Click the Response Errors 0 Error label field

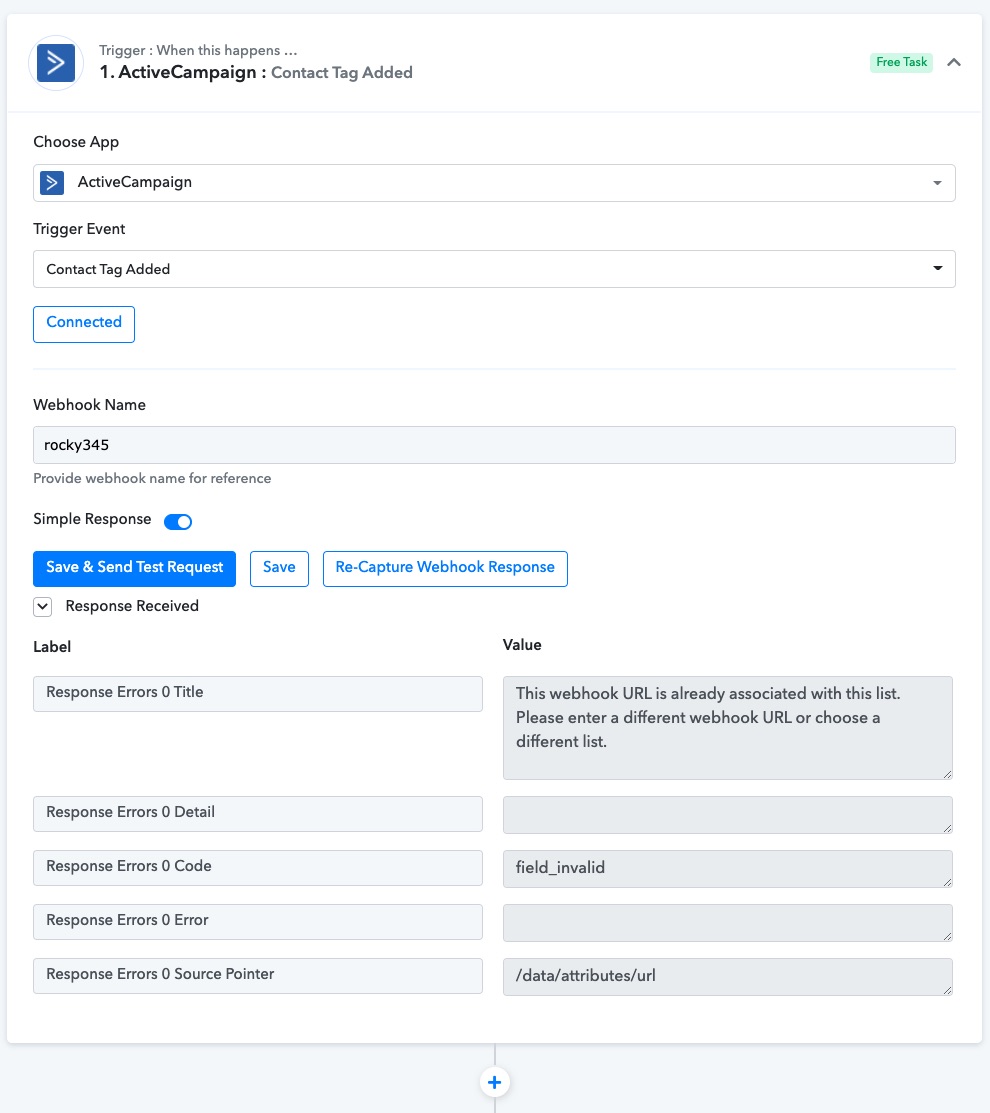(258, 921)
